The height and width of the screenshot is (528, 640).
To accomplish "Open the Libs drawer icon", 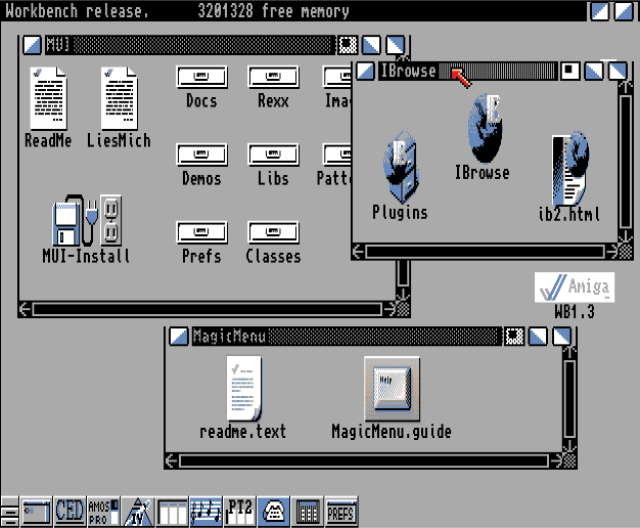I will click(273, 154).
